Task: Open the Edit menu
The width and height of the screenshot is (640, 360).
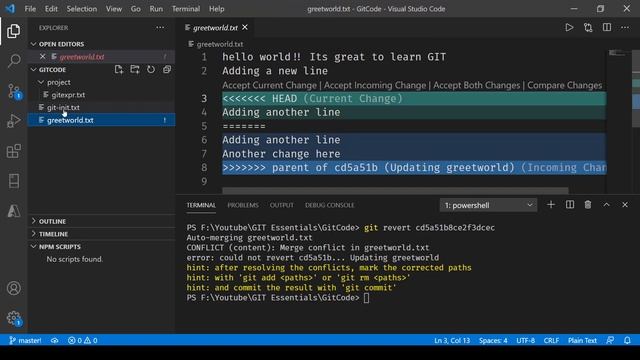Action: point(51,9)
